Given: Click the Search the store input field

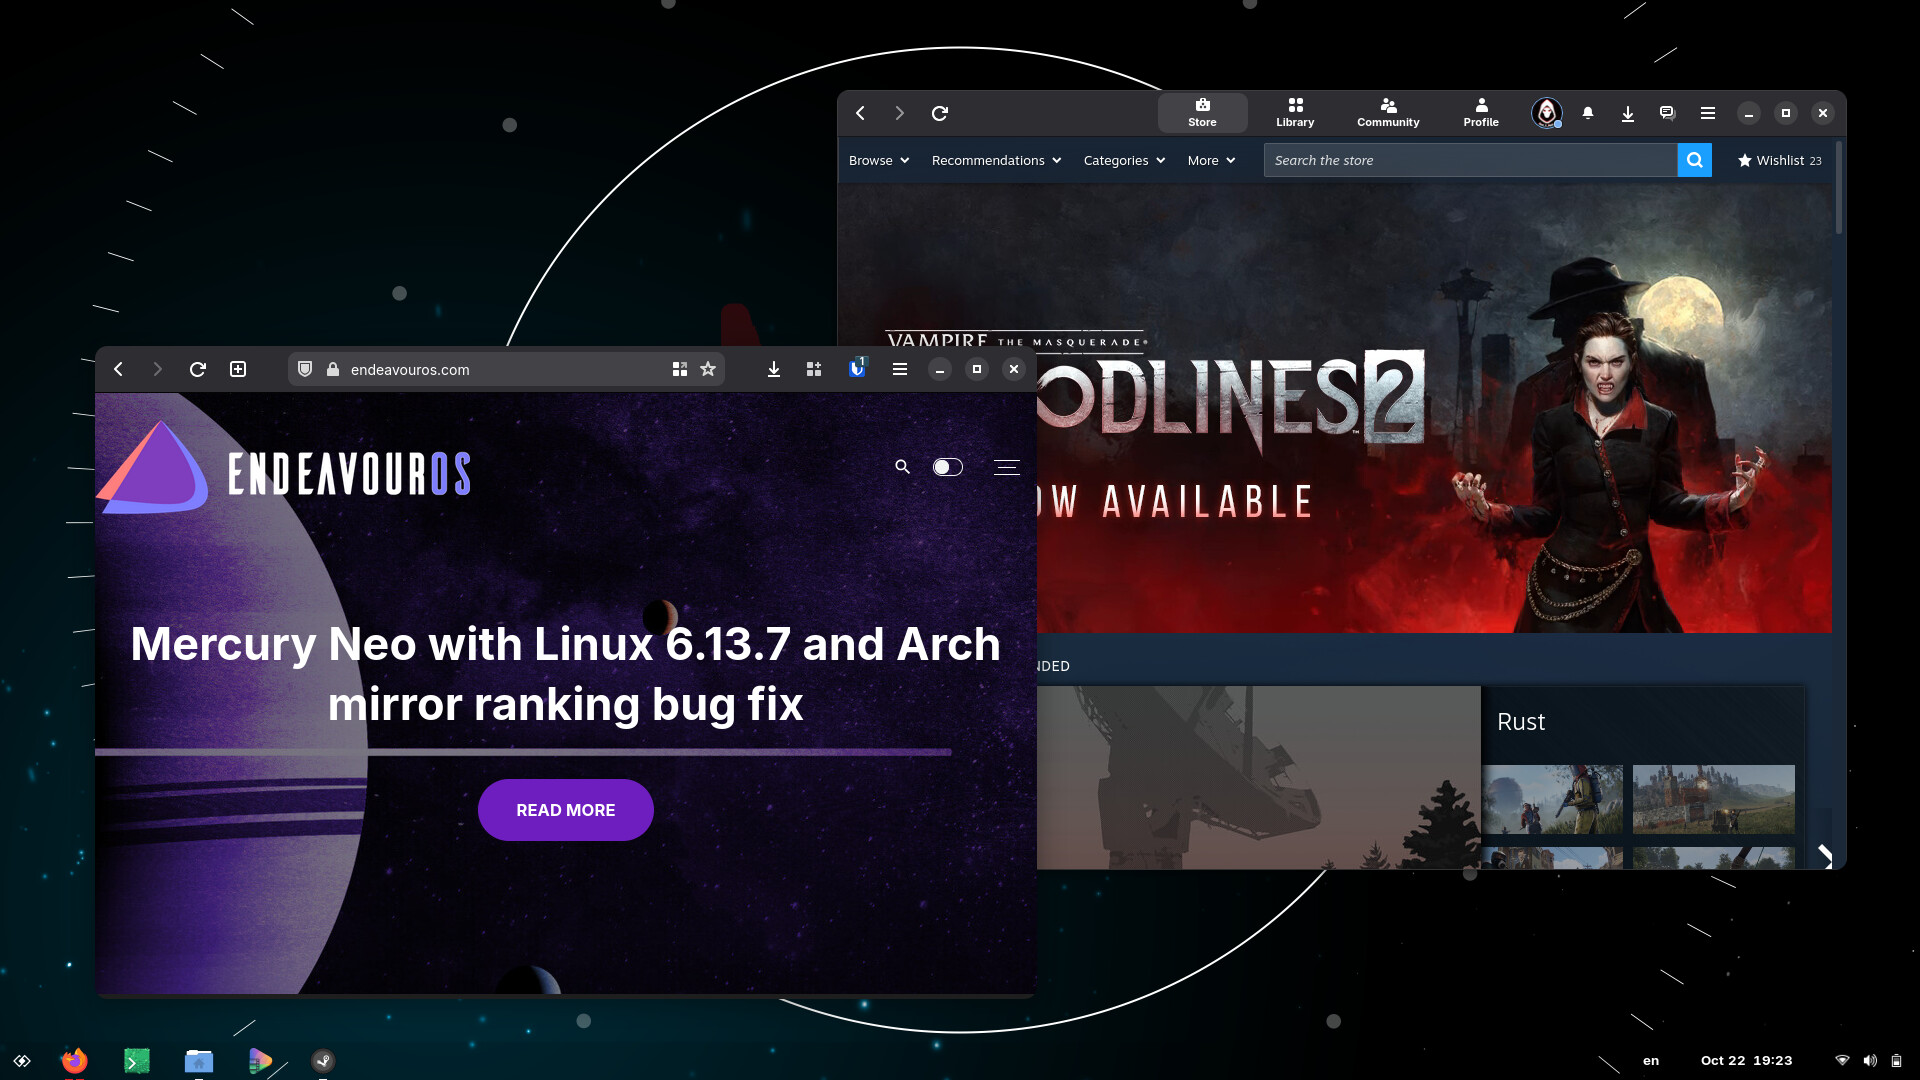Looking at the screenshot, I should point(1470,160).
